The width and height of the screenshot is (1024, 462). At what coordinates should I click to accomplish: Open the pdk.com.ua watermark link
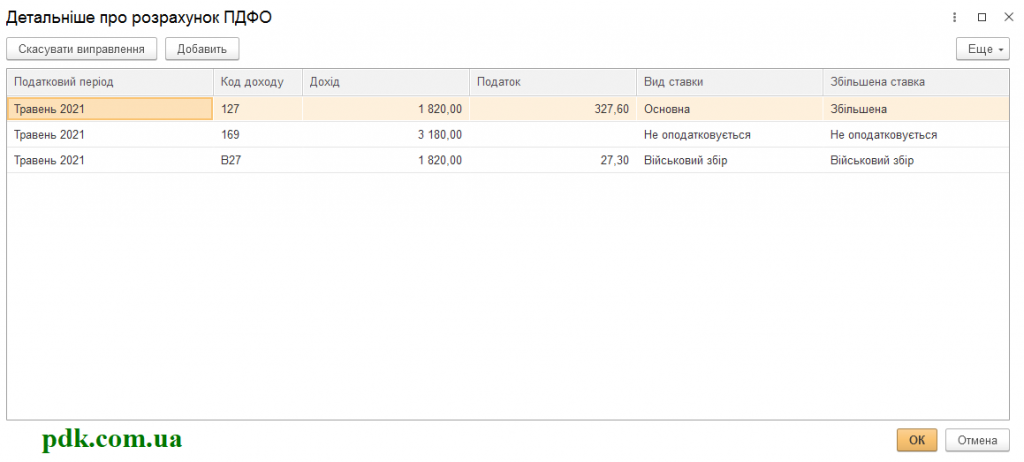(x=112, y=439)
